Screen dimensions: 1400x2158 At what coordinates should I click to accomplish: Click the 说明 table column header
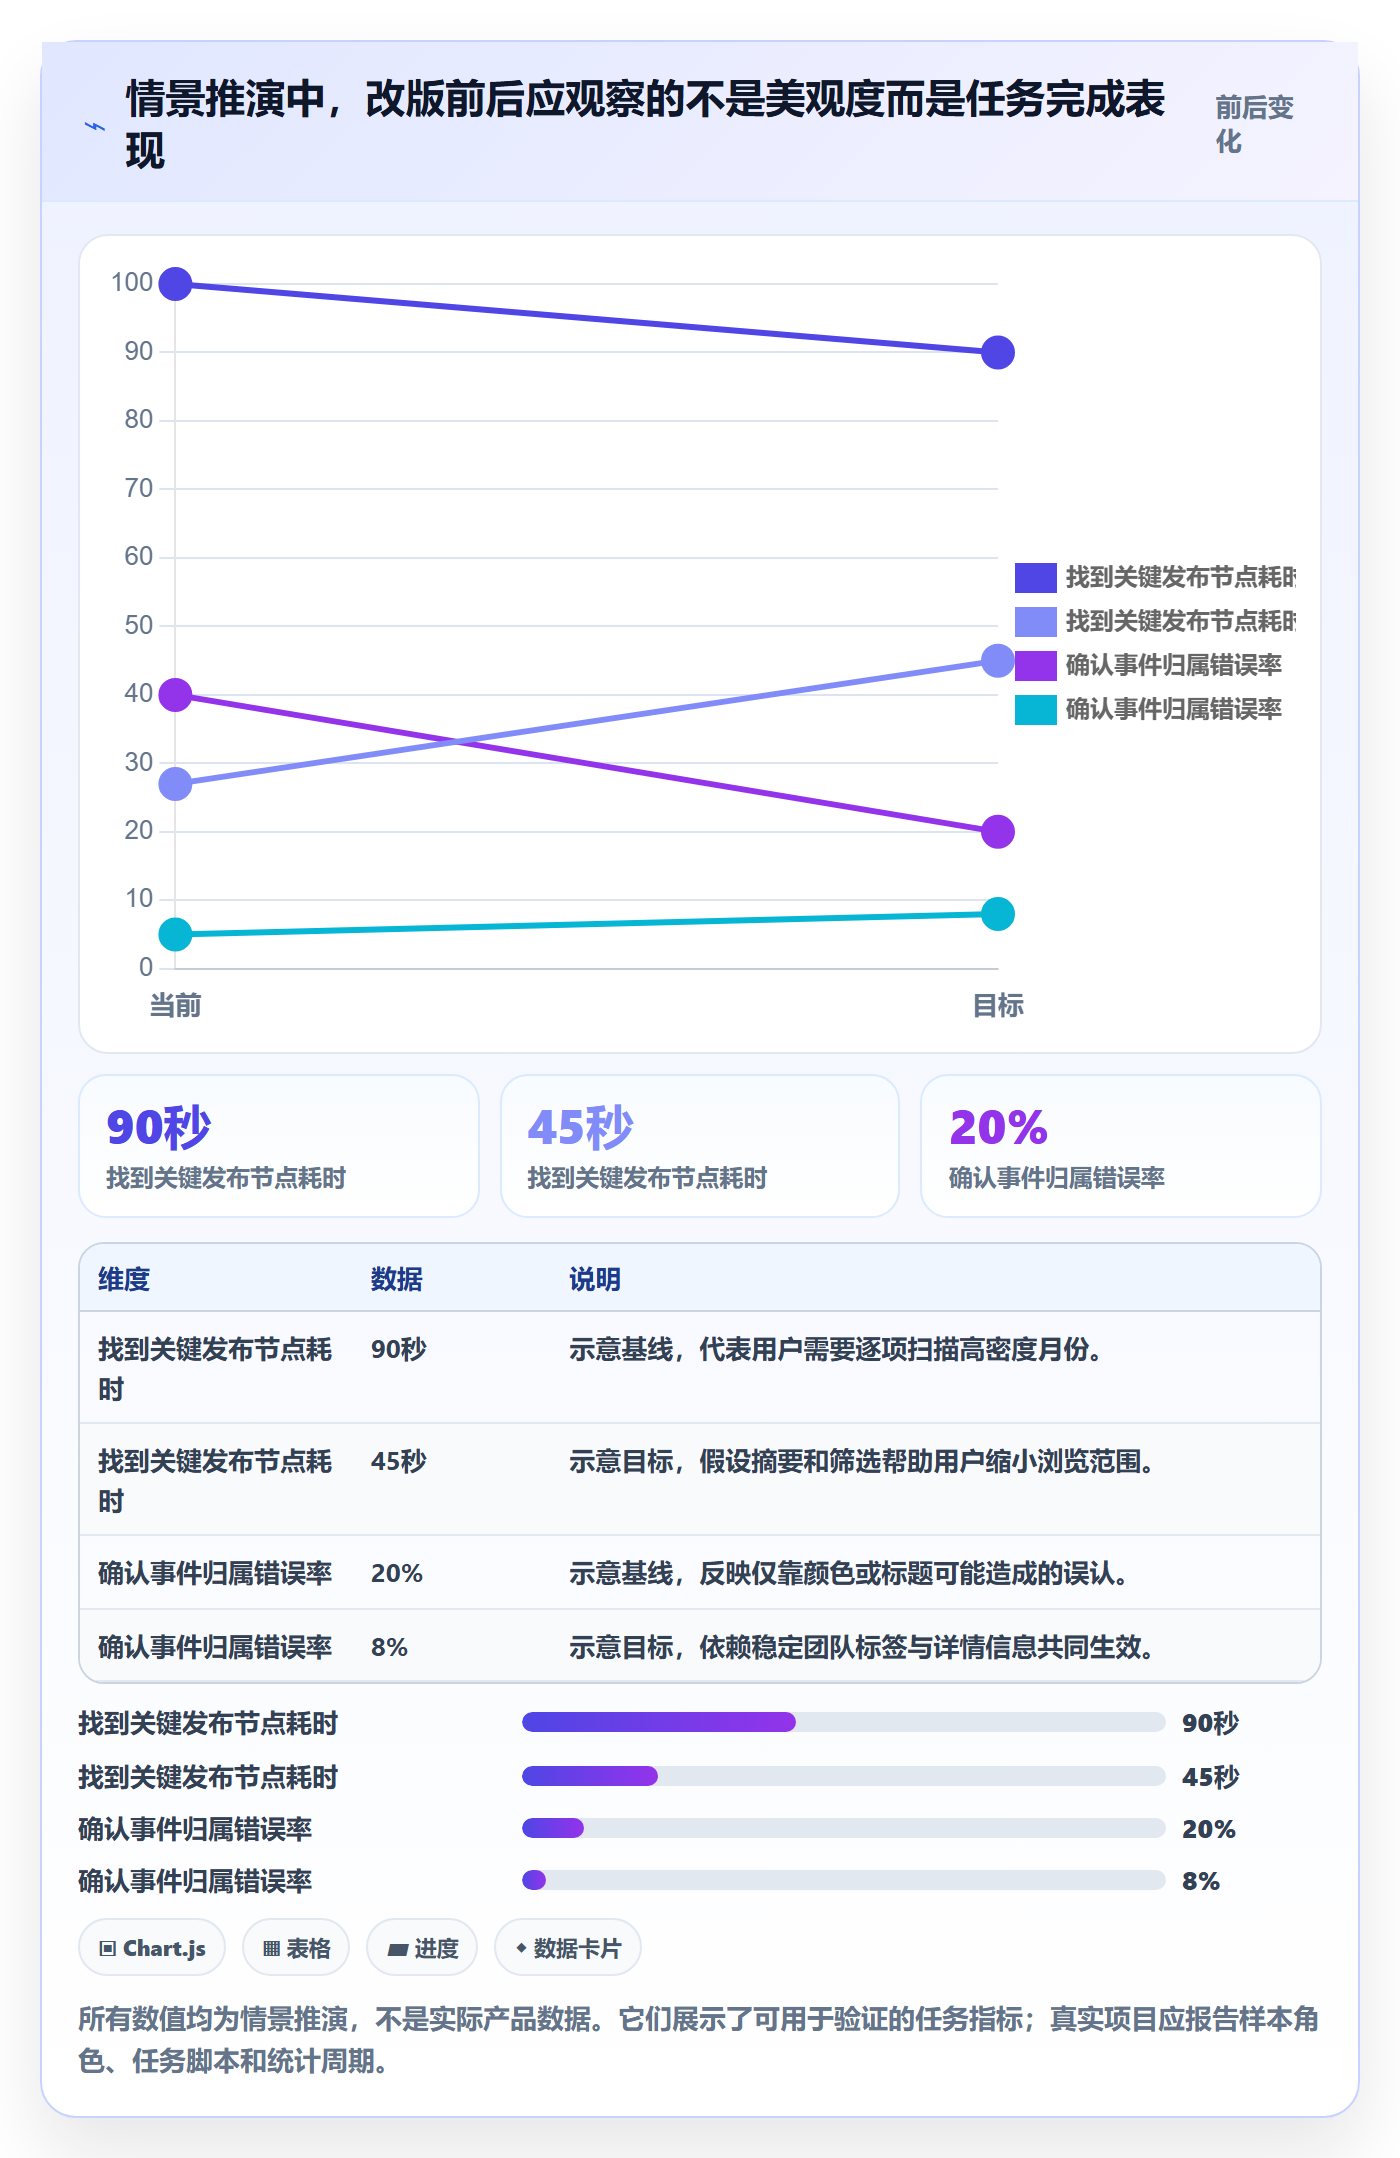point(595,1279)
